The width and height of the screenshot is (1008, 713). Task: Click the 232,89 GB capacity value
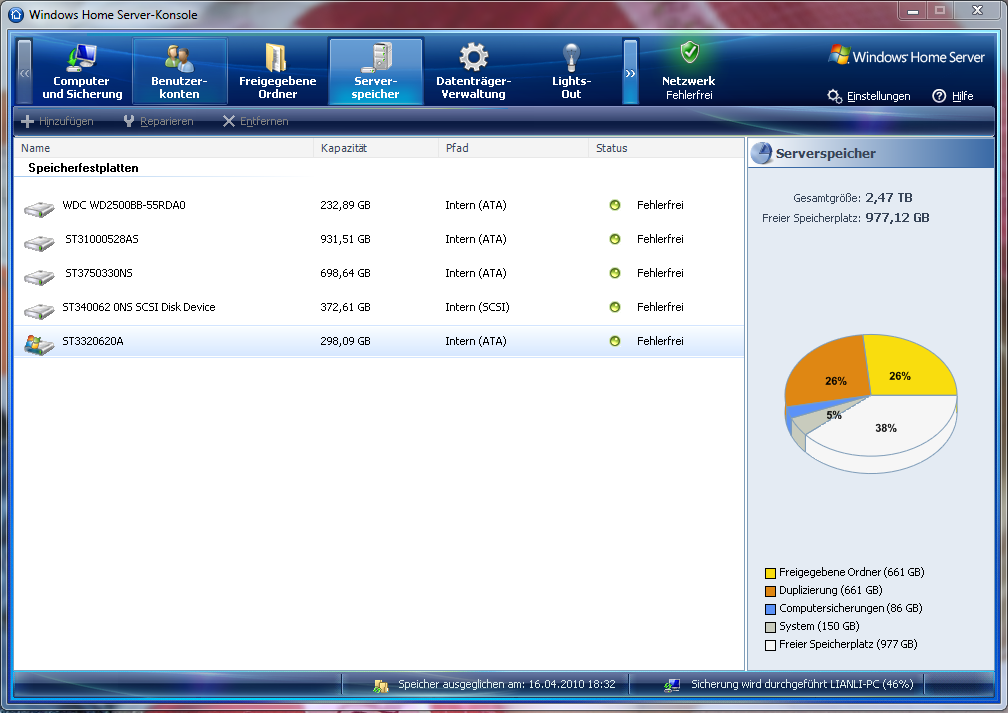pos(345,205)
